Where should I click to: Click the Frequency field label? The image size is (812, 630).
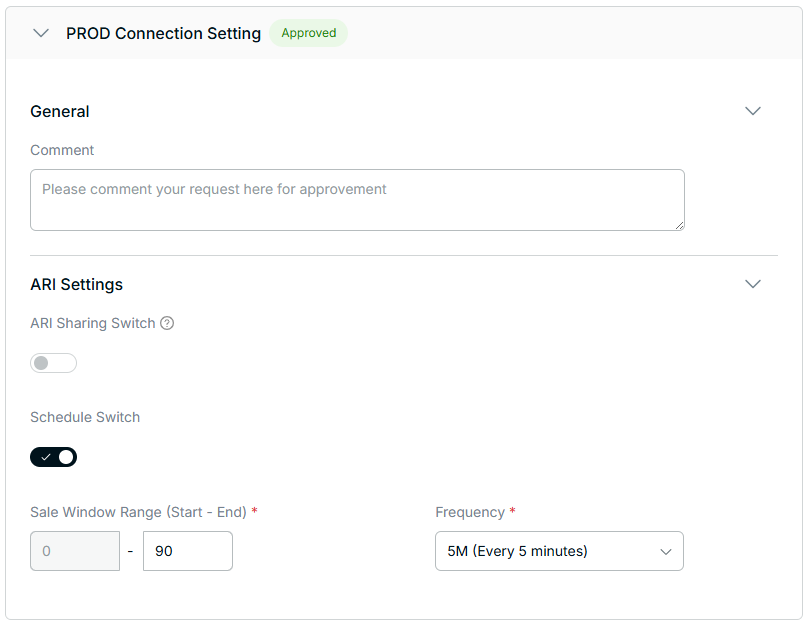(470, 512)
